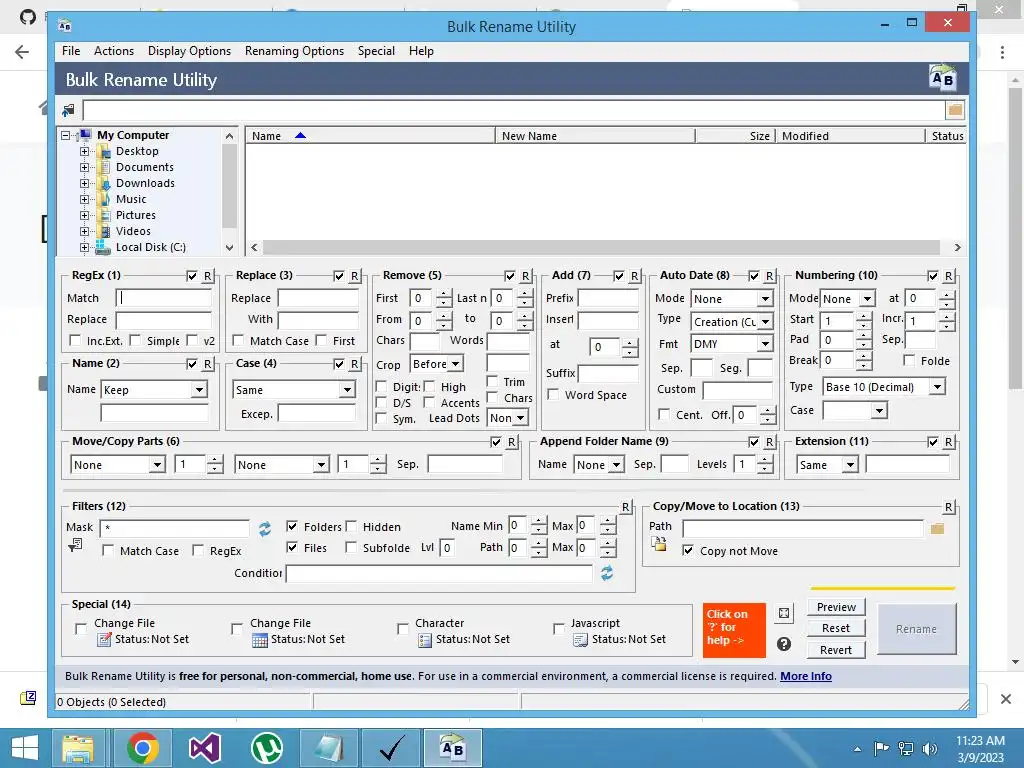Screen dimensions: 1024x768
Task: Sort by the Name column header
Action: point(370,136)
